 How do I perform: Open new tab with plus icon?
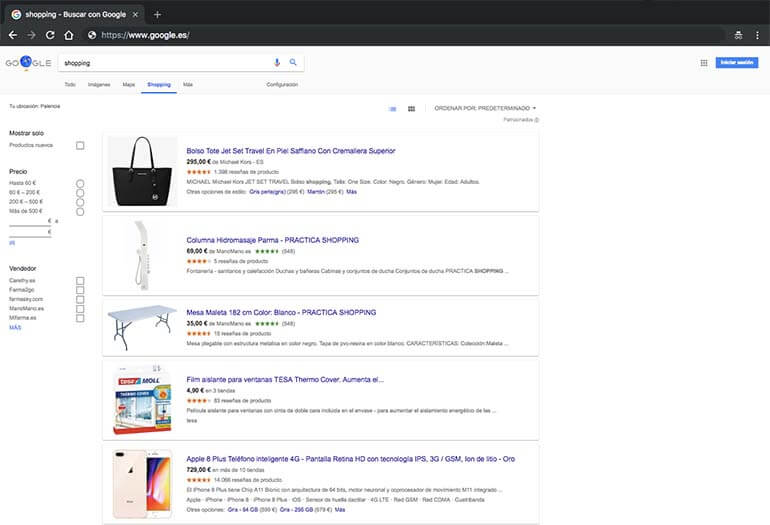tap(157, 15)
